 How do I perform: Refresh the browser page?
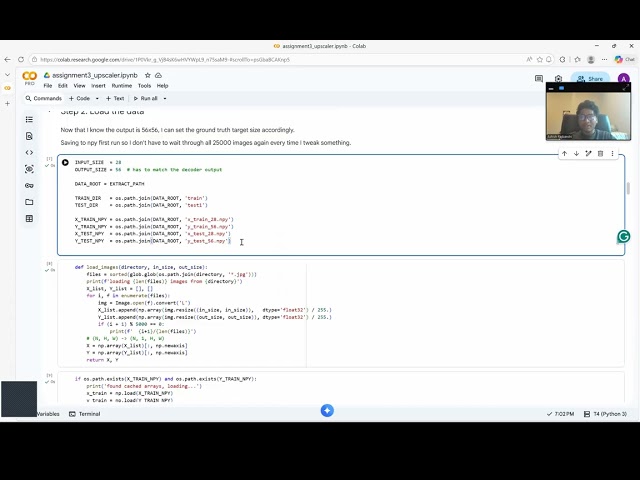click(x=21, y=60)
